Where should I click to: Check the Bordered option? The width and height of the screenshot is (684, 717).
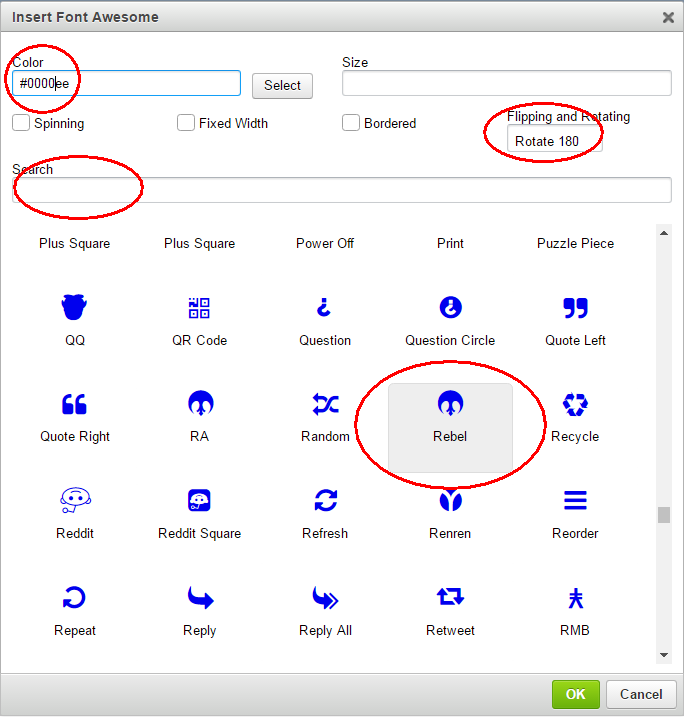[351, 123]
